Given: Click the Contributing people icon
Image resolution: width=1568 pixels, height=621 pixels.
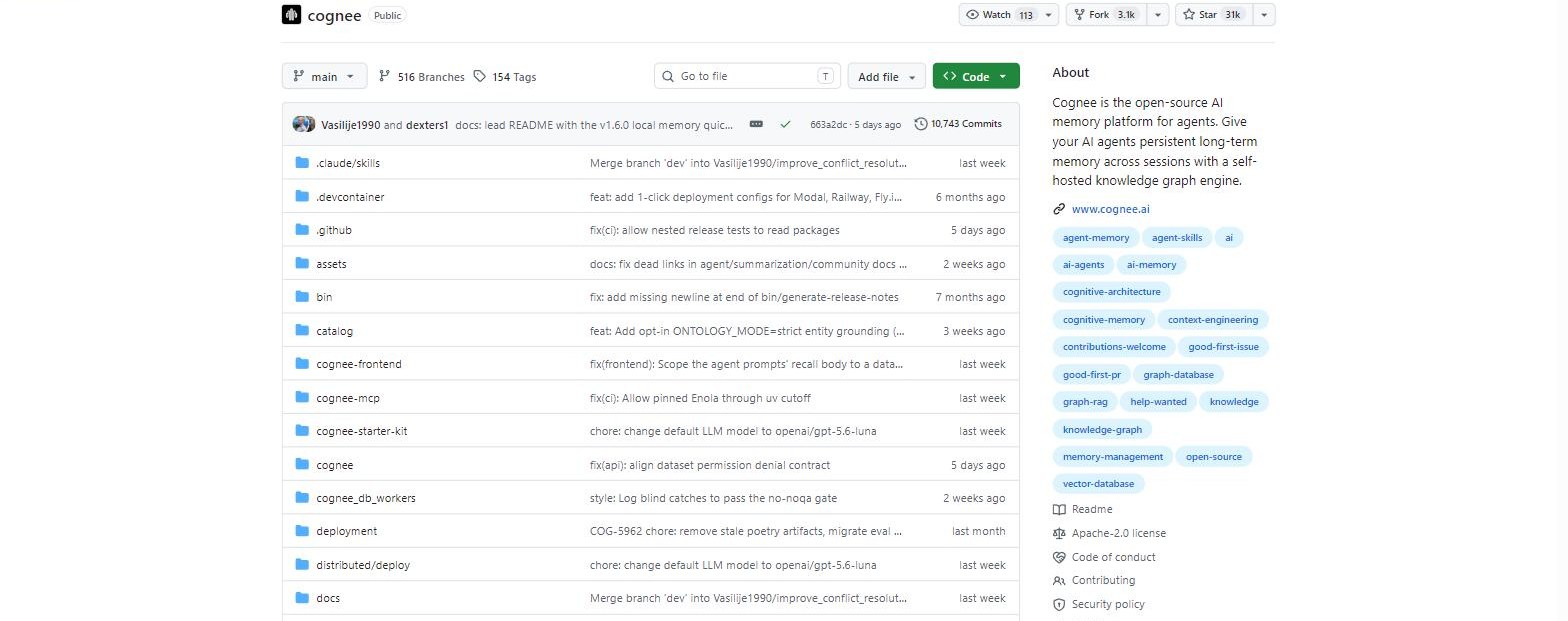Looking at the screenshot, I should point(1059,581).
